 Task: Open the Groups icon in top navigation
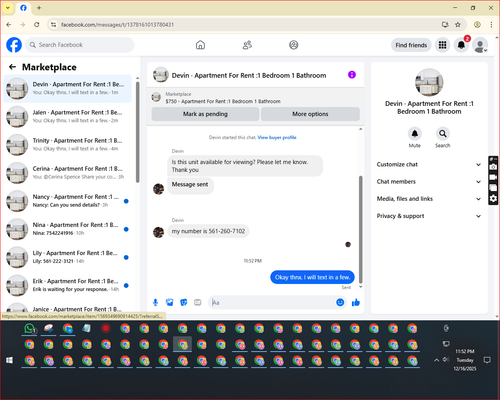pos(294,45)
